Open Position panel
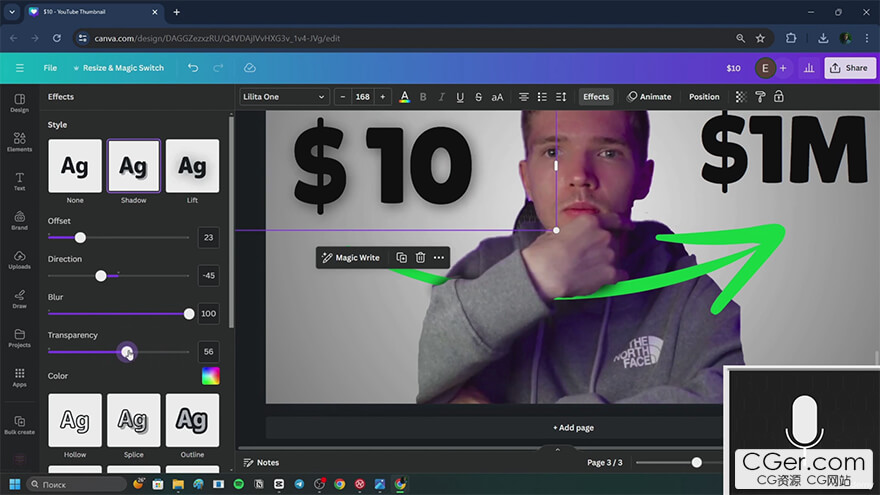 pos(704,97)
